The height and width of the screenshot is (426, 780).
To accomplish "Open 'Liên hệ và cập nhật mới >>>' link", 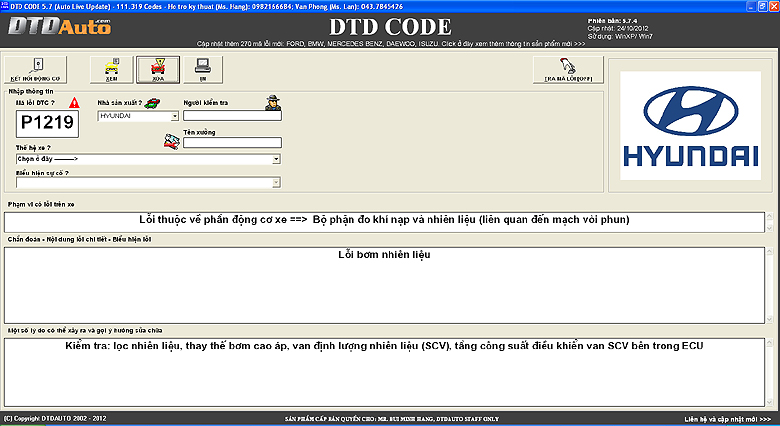I will click(x=727, y=419).
